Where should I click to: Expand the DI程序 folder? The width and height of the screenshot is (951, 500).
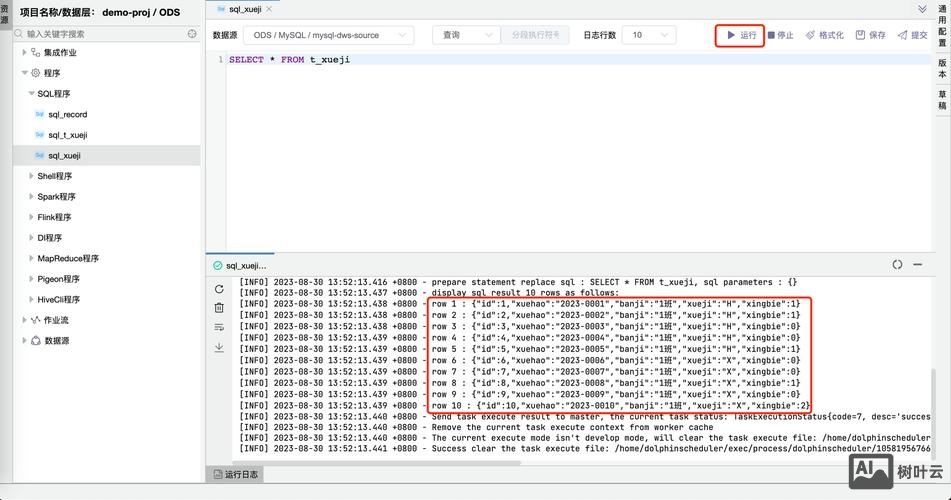pyautogui.click(x=32, y=238)
